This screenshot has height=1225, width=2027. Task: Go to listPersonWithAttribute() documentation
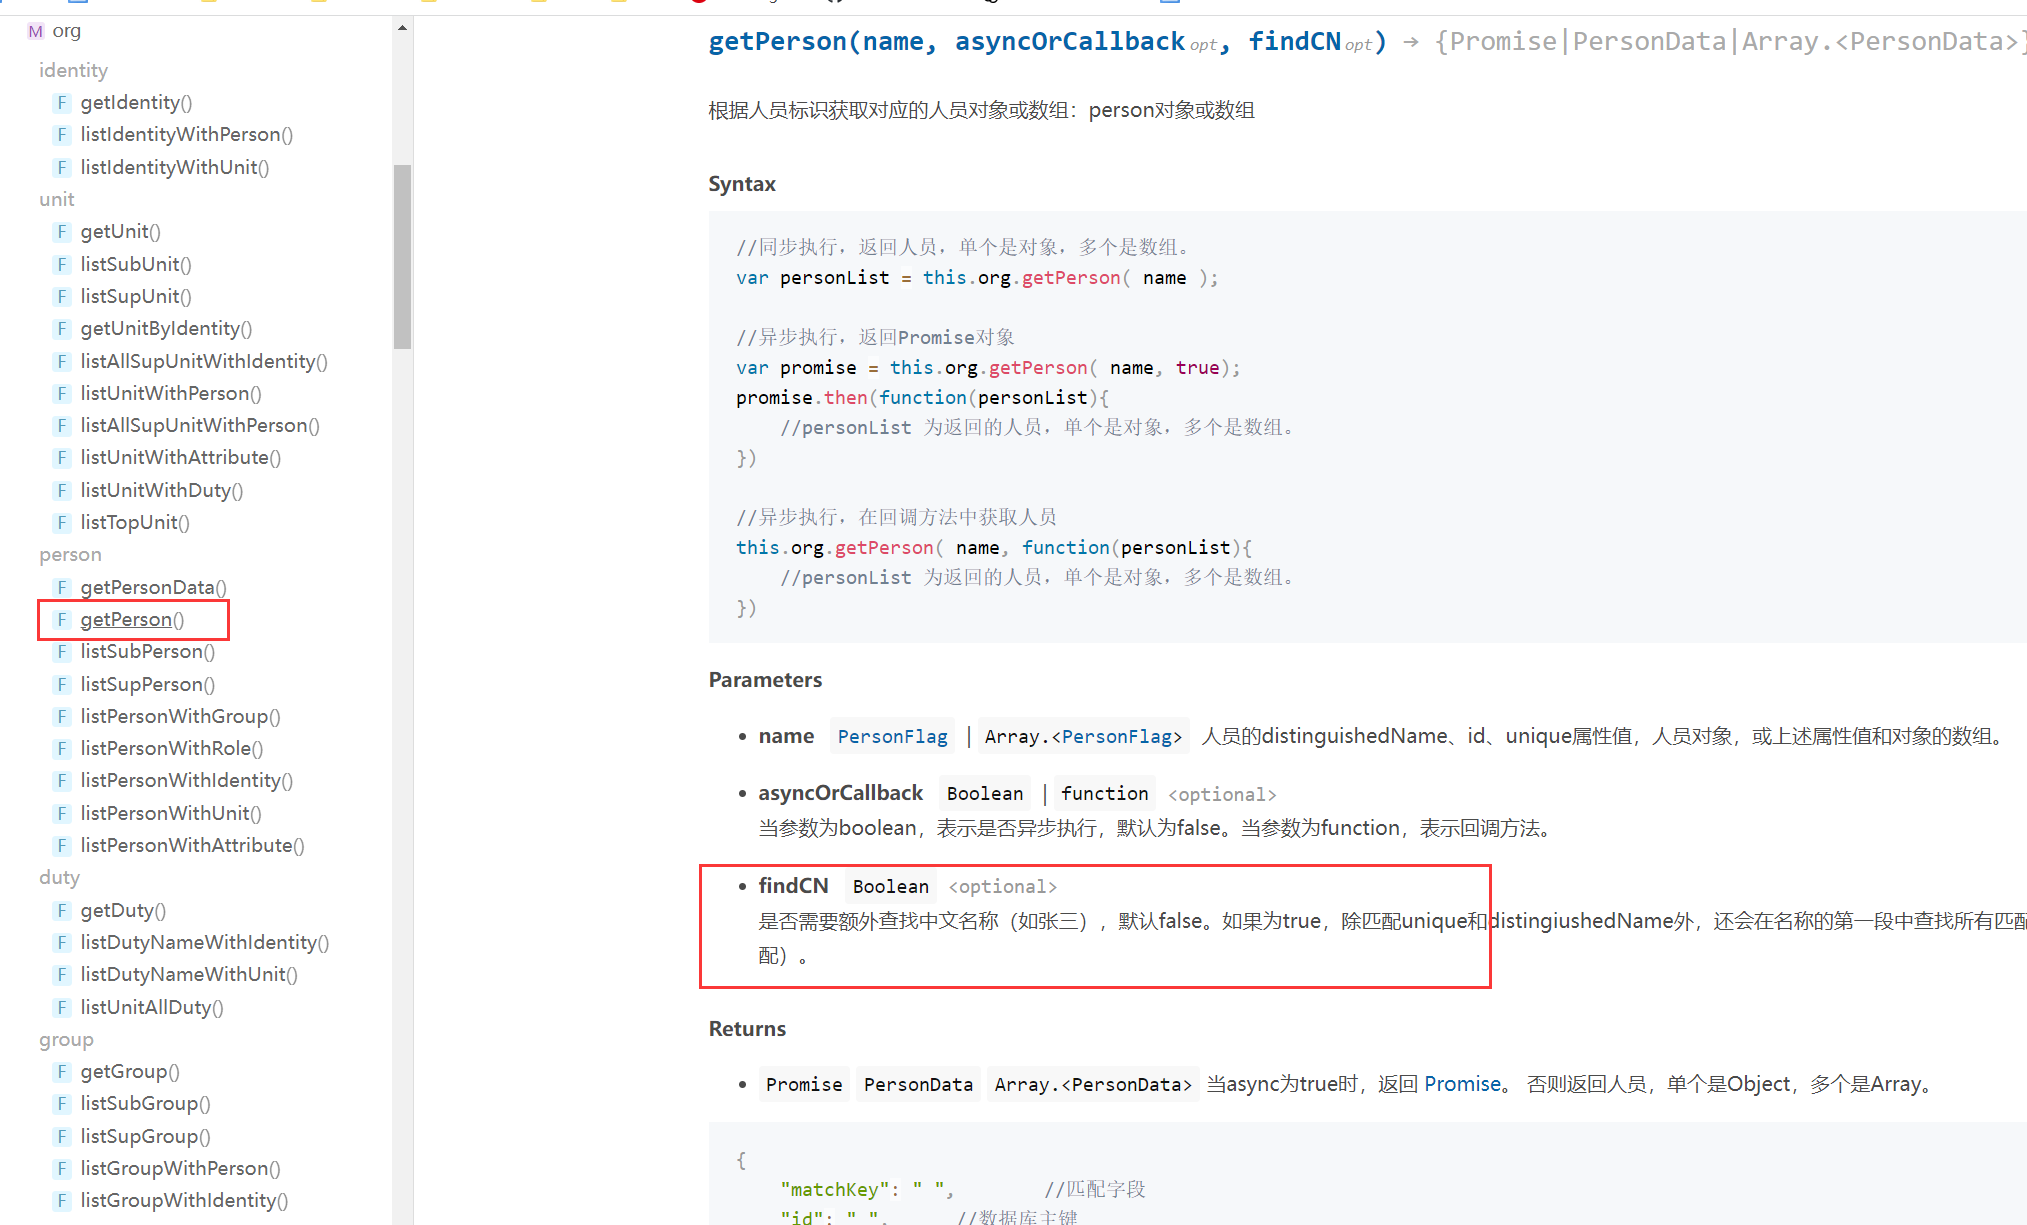point(192,845)
